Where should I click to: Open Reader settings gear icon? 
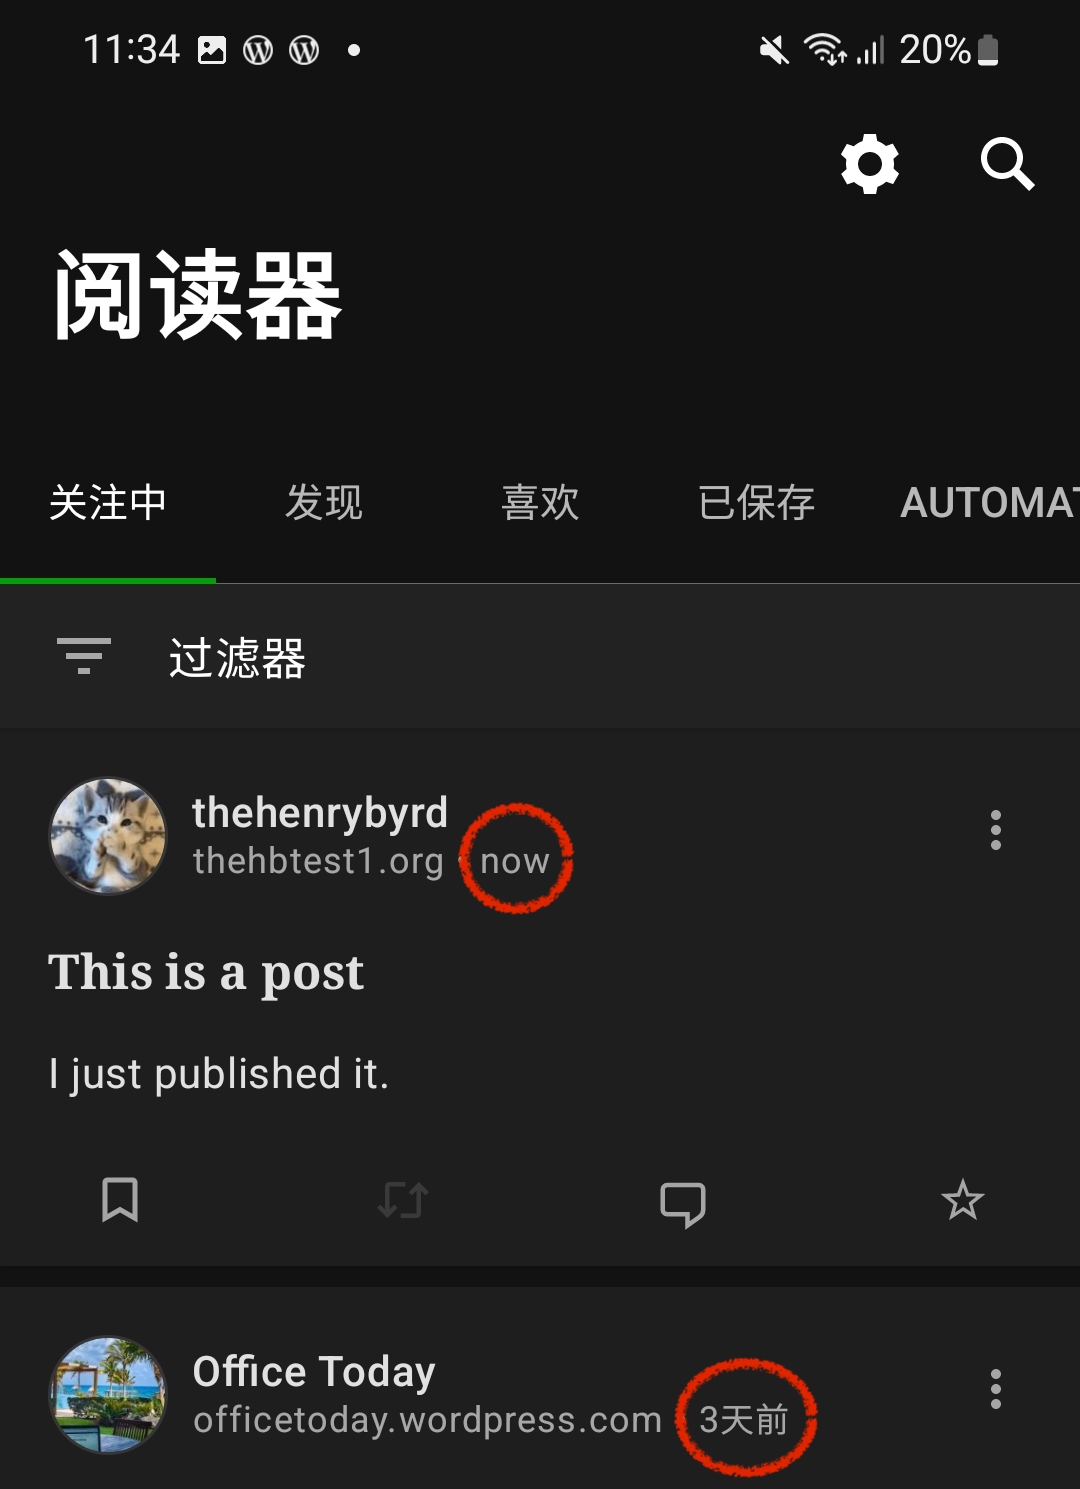click(x=870, y=164)
